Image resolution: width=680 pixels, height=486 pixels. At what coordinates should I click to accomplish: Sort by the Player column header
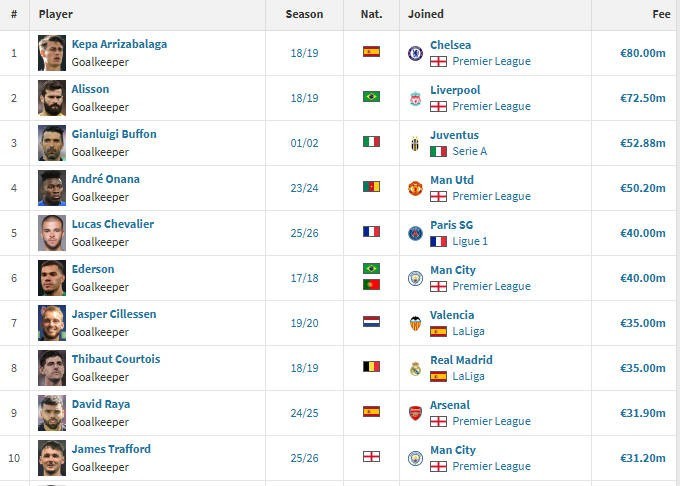click(x=56, y=14)
